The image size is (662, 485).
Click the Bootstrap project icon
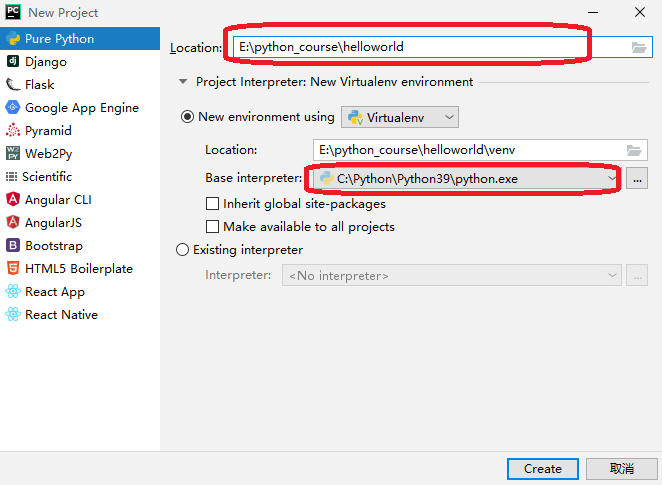[13, 246]
